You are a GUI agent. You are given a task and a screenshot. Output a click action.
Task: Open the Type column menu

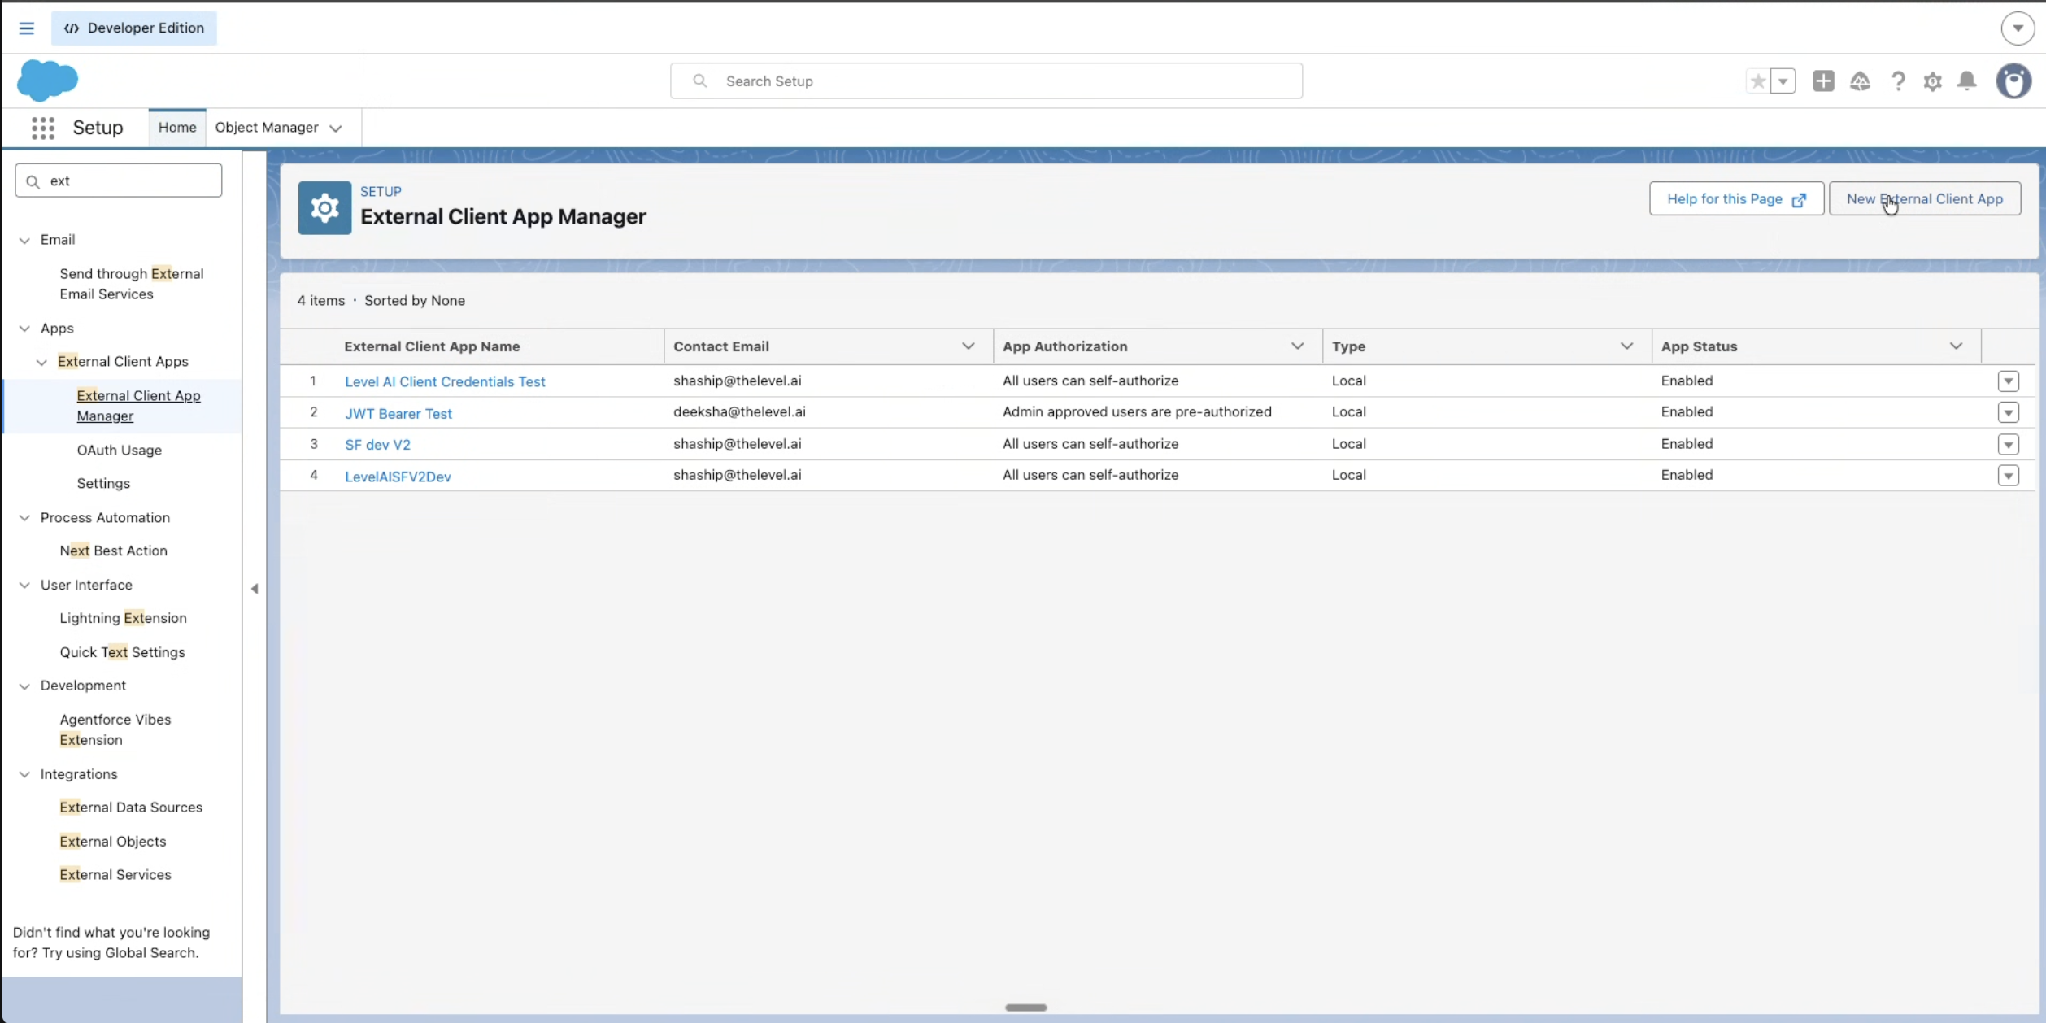click(x=1626, y=346)
